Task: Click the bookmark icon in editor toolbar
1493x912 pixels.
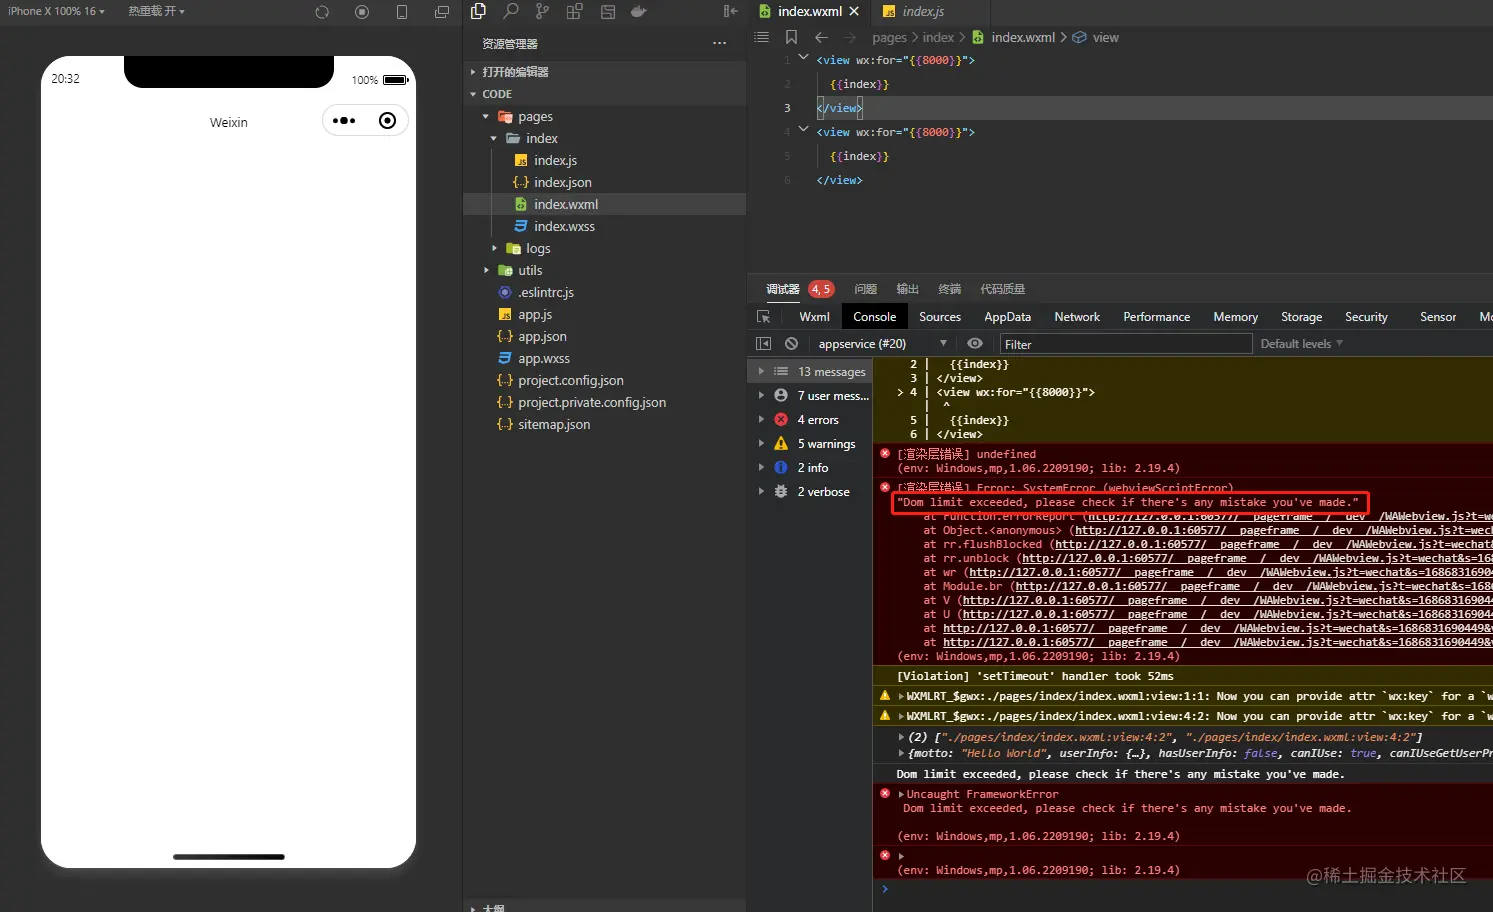Action: coord(791,37)
